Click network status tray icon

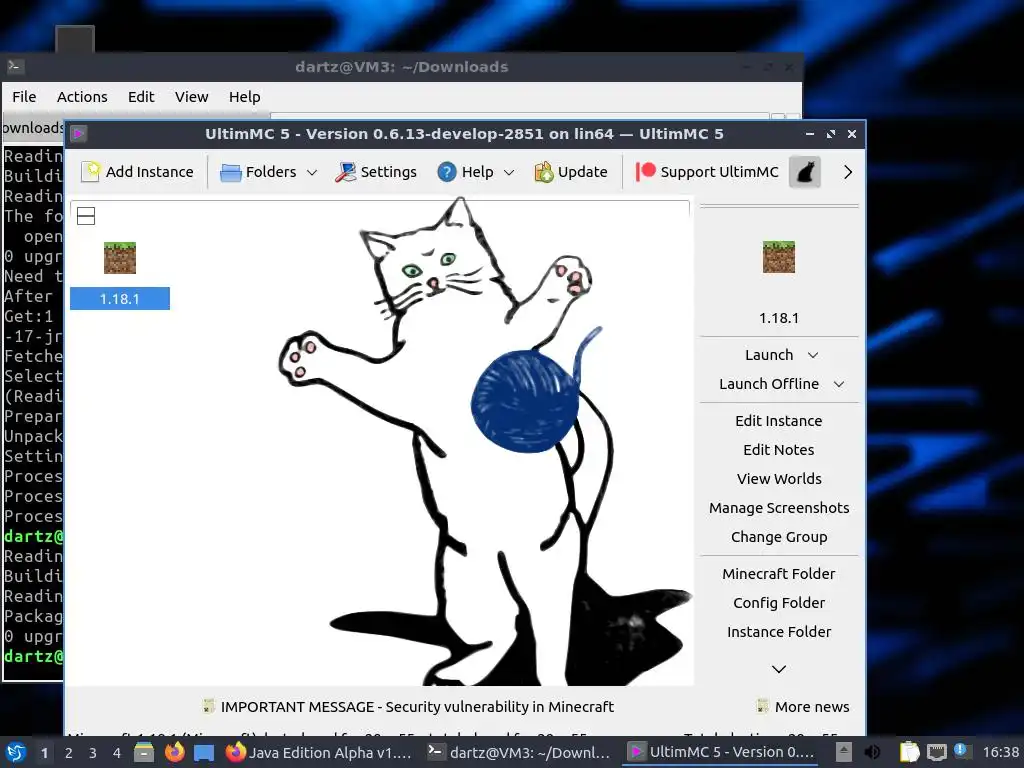[936, 752]
